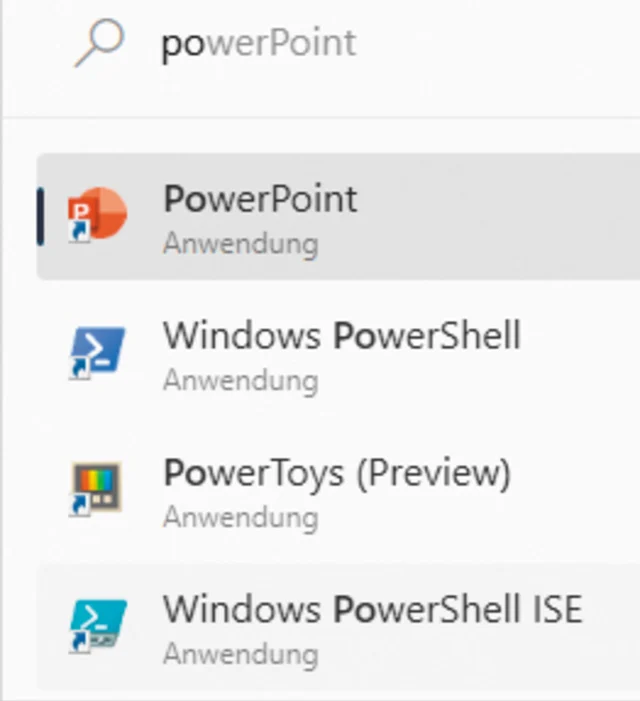Image resolution: width=640 pixels, height=701 pixels.
Task: Click Anwendung label under Windows PowerShell
Action: 240,380
